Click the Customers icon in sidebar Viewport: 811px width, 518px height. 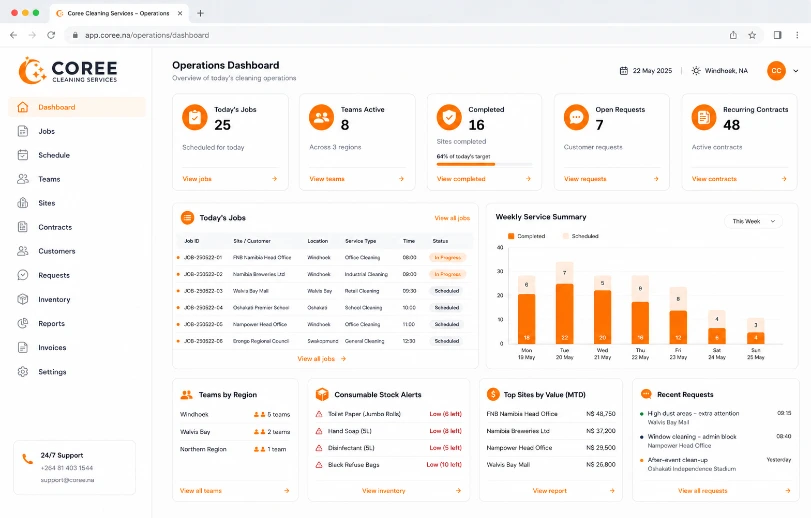click(x=23, y=251)
